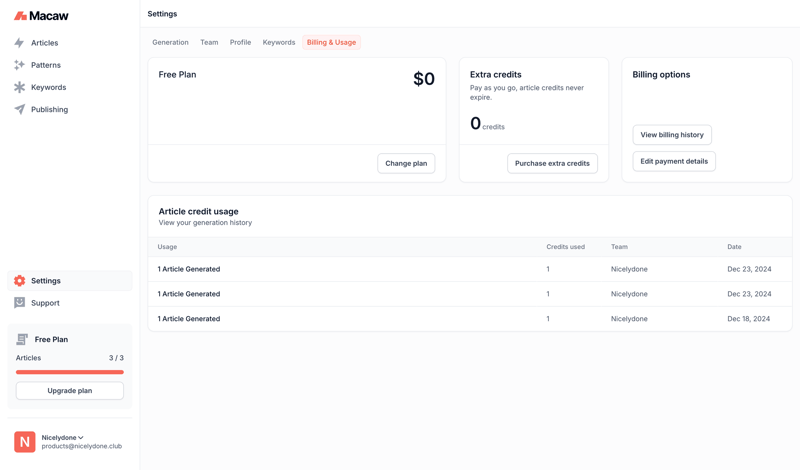Select Settings in the sidebar
The image size is (800, 470).
pos(70,281)
